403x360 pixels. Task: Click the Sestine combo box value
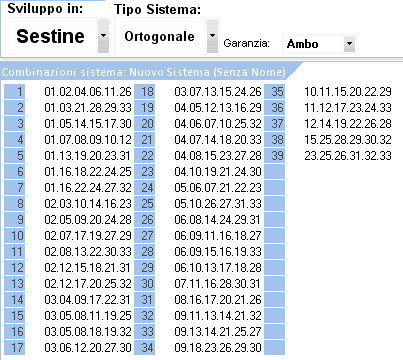tap(51, 36)
